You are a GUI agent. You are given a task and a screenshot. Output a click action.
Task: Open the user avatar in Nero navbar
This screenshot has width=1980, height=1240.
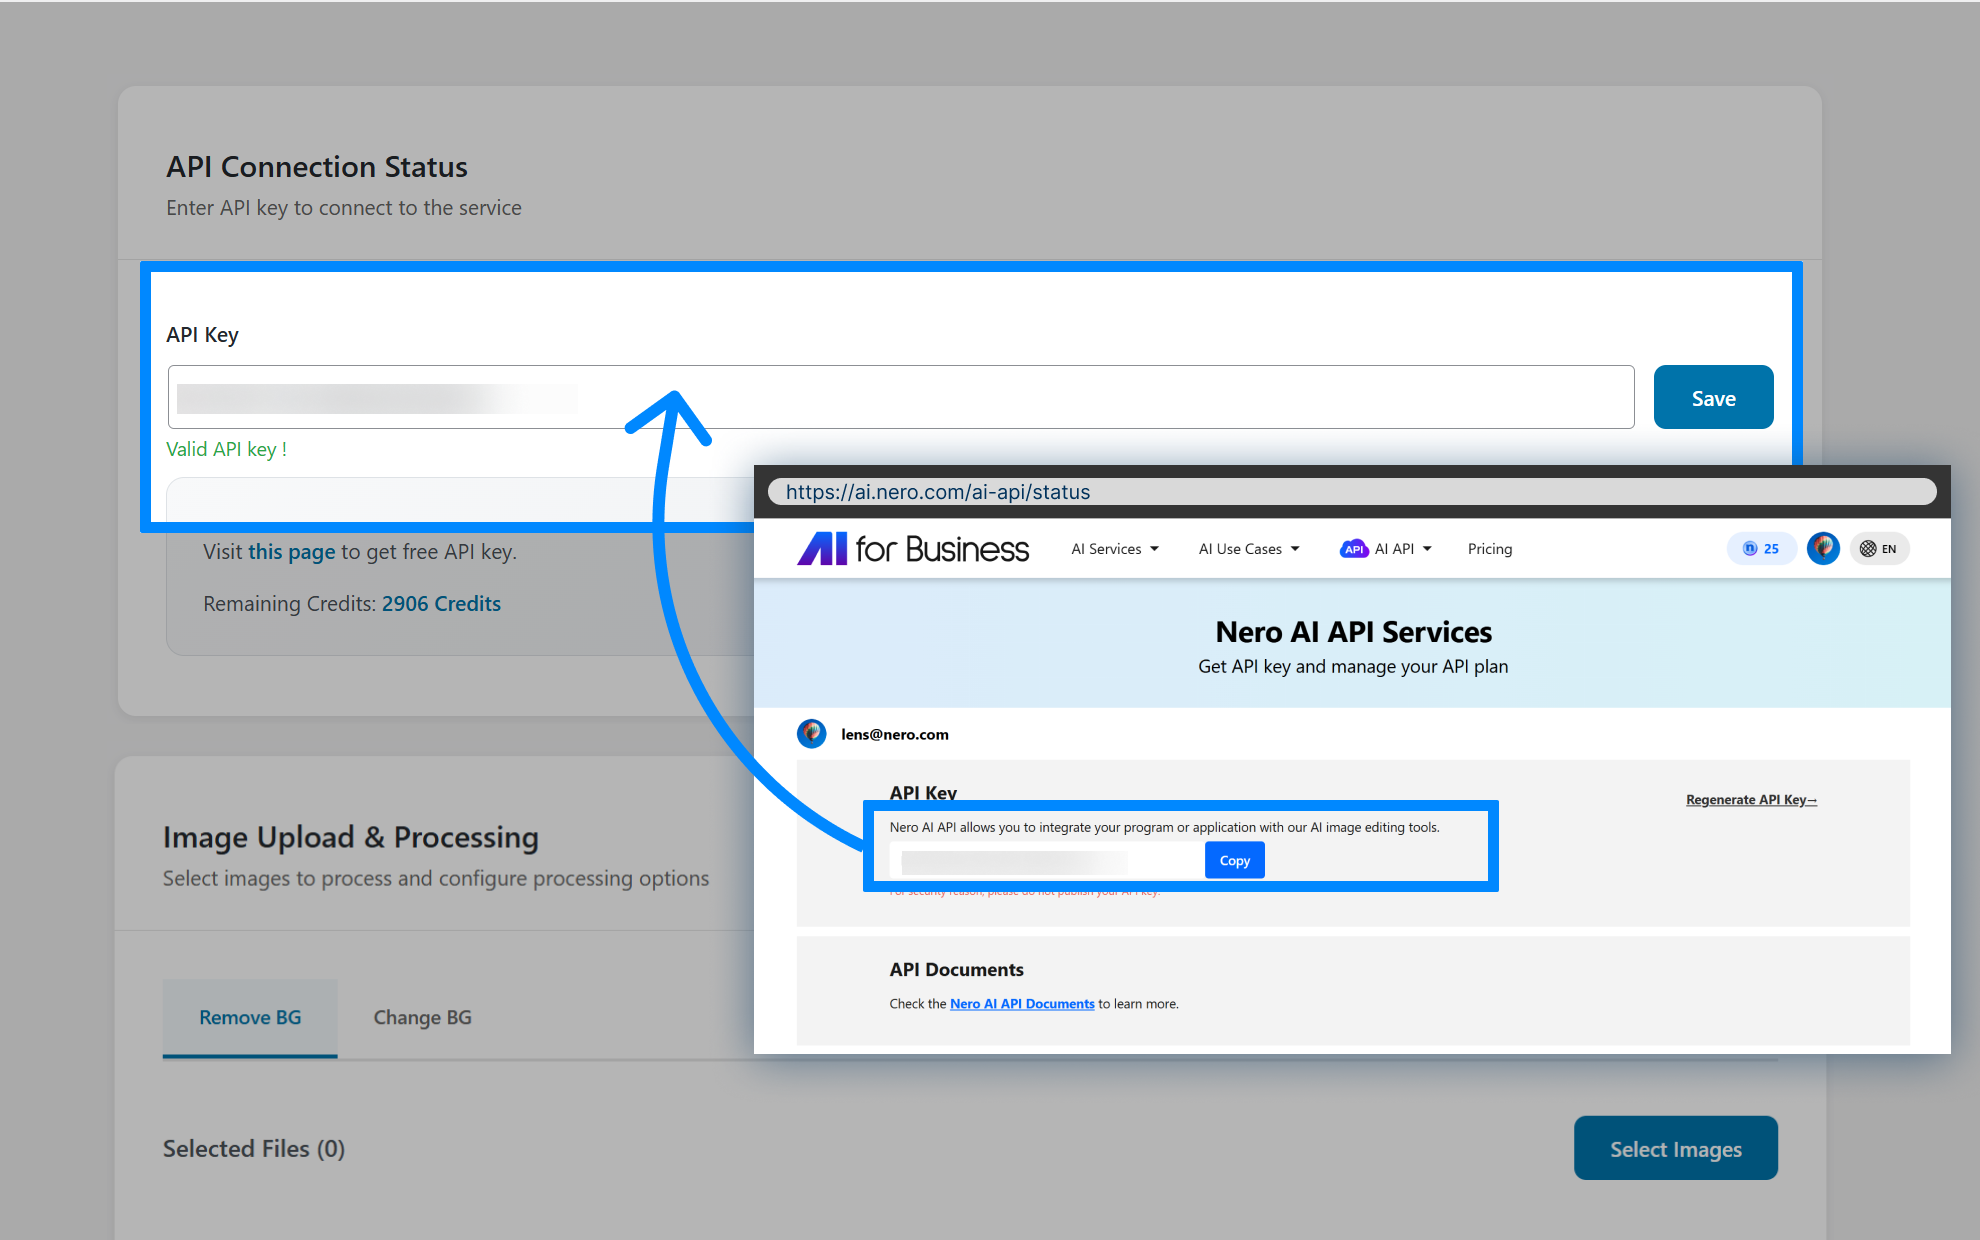tap(1823, 548)
